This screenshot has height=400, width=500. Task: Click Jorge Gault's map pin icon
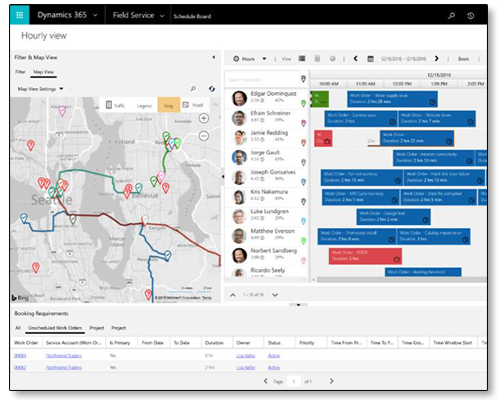(x=303, y=162)
